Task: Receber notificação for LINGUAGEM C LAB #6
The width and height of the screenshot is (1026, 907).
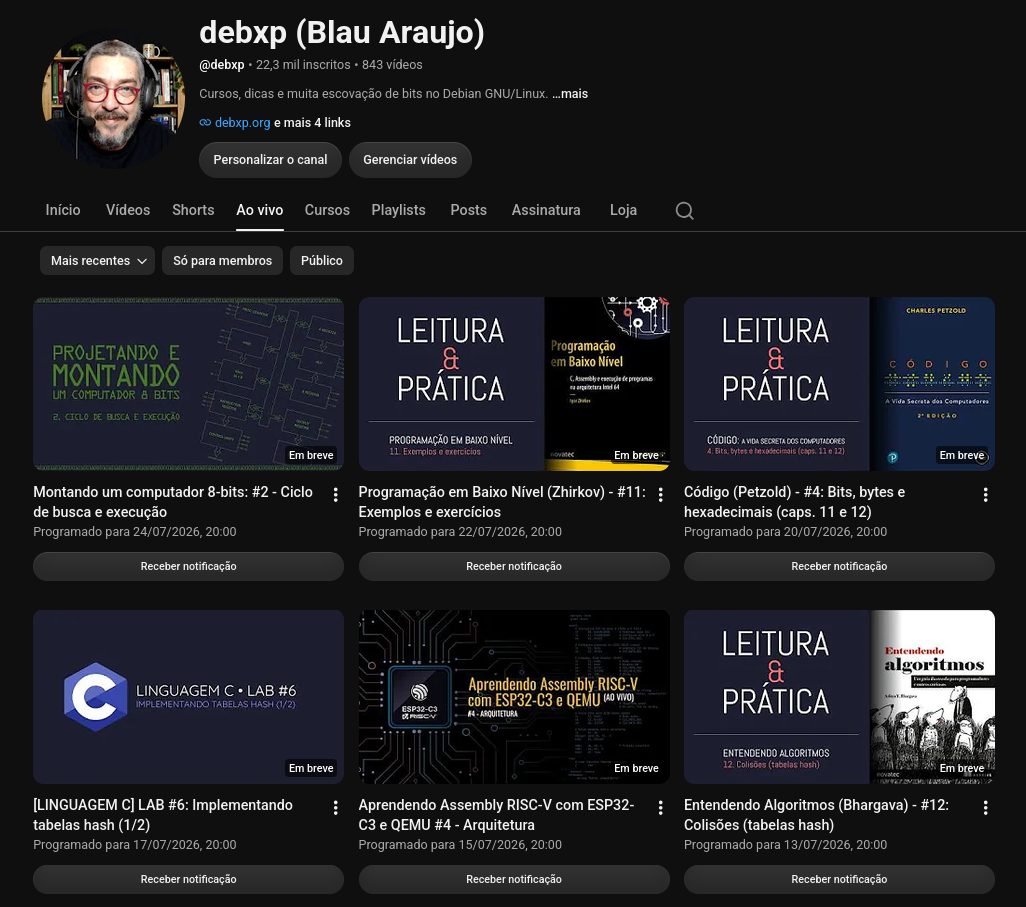Action: (188, 879)
